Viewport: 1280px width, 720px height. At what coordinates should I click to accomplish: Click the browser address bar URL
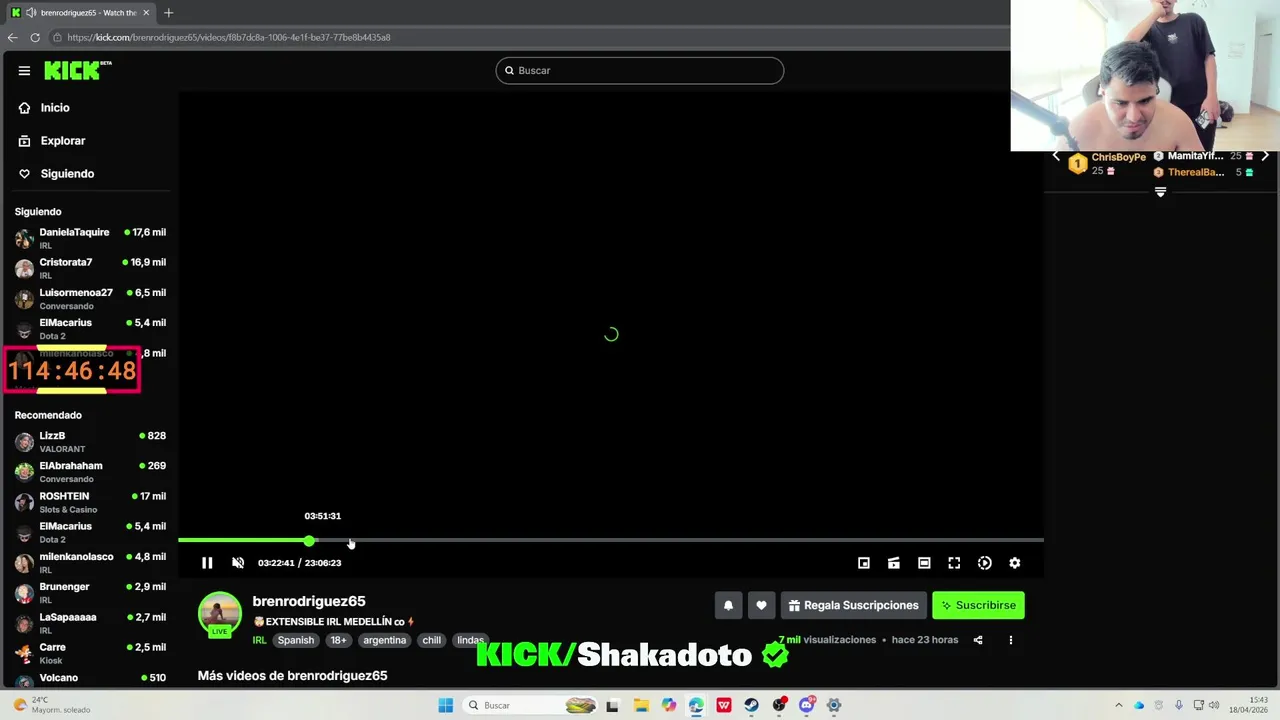[x=229, y=37]
